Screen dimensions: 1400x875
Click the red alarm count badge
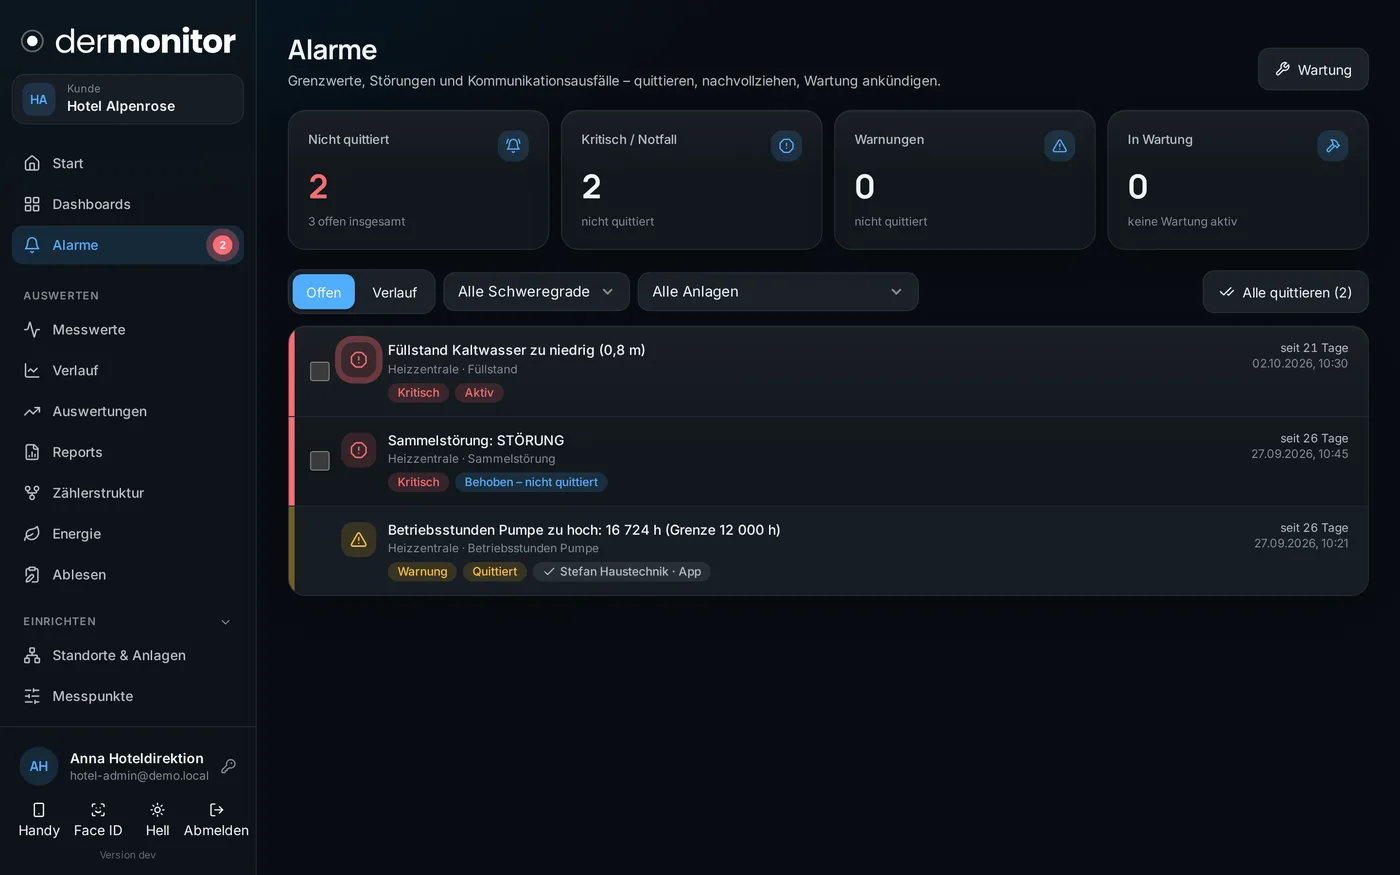[x=222, y=245]
